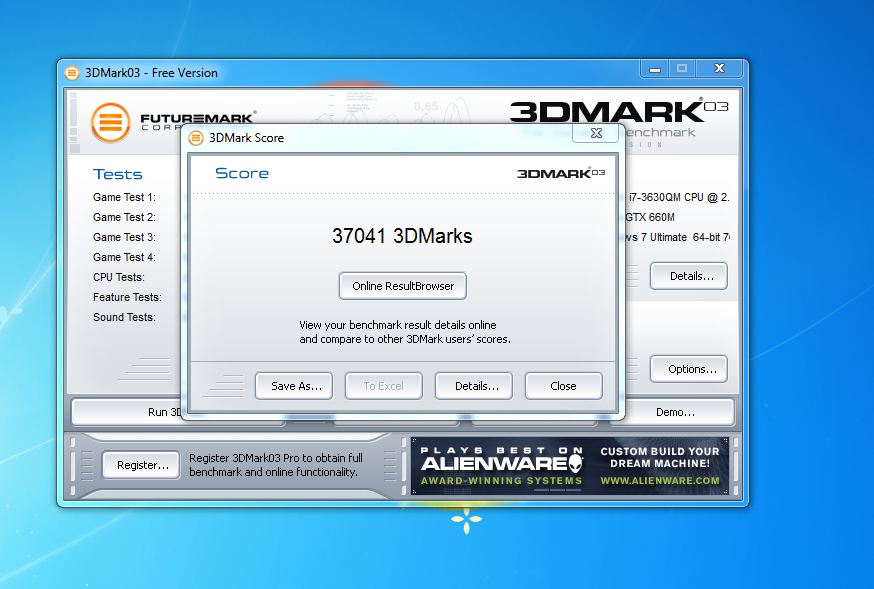This screenshot has height=589, width=874.
Task: Maximize the 3DMark03 window
Action: [x=682, y=69]
